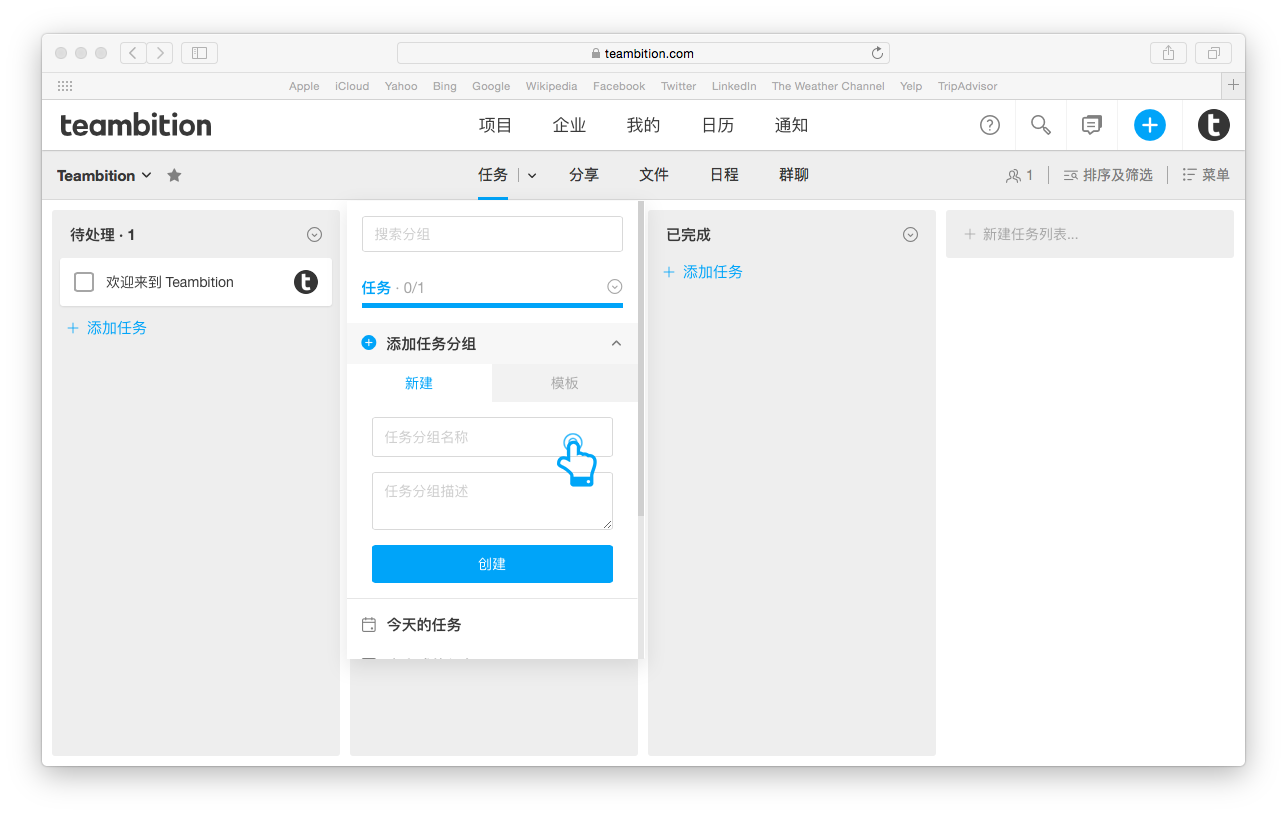Select the 新建 tab in group form
The height and width of the screenshot is (816, 1287).
(419, 383)
